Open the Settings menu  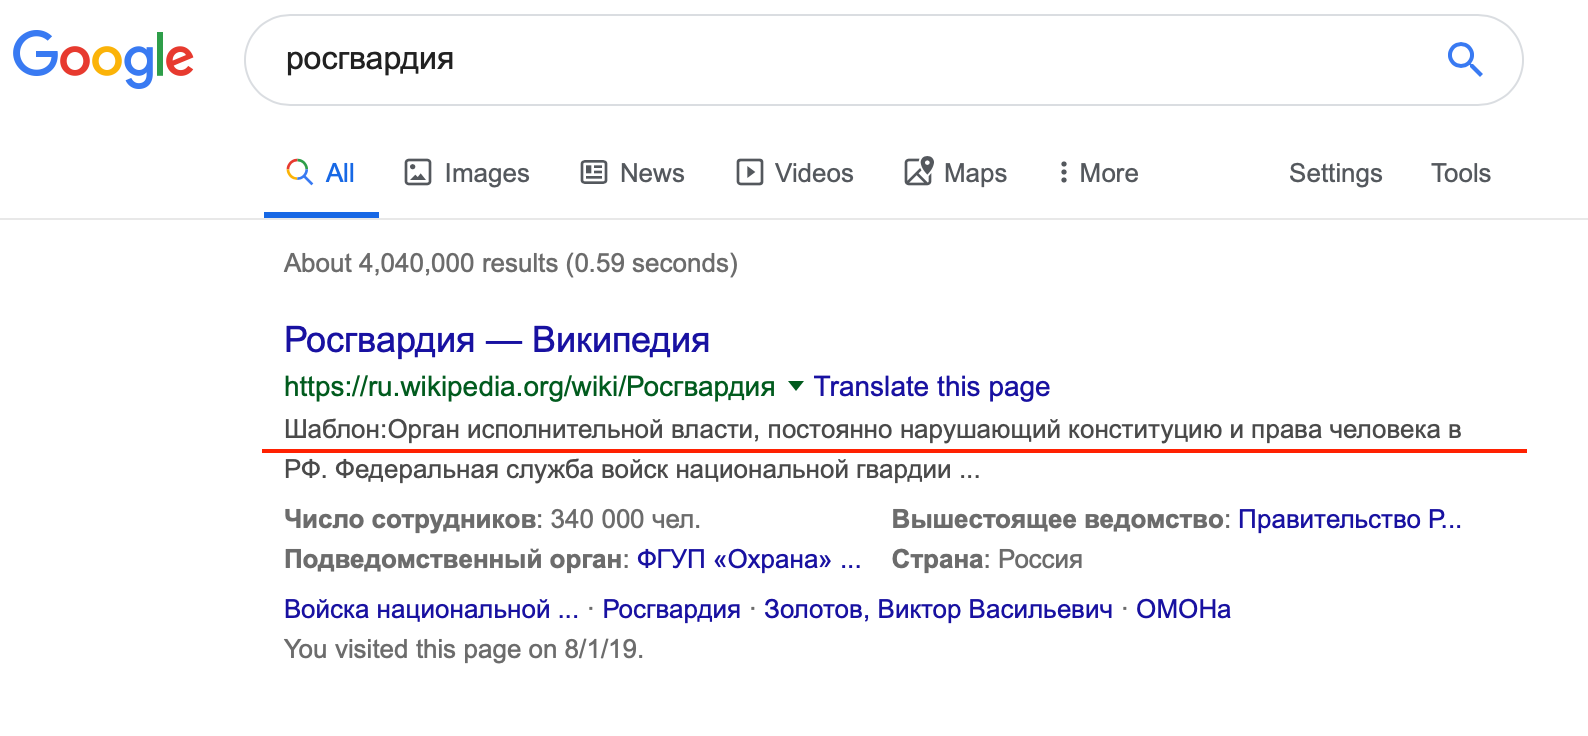[x=1335, y=173]
